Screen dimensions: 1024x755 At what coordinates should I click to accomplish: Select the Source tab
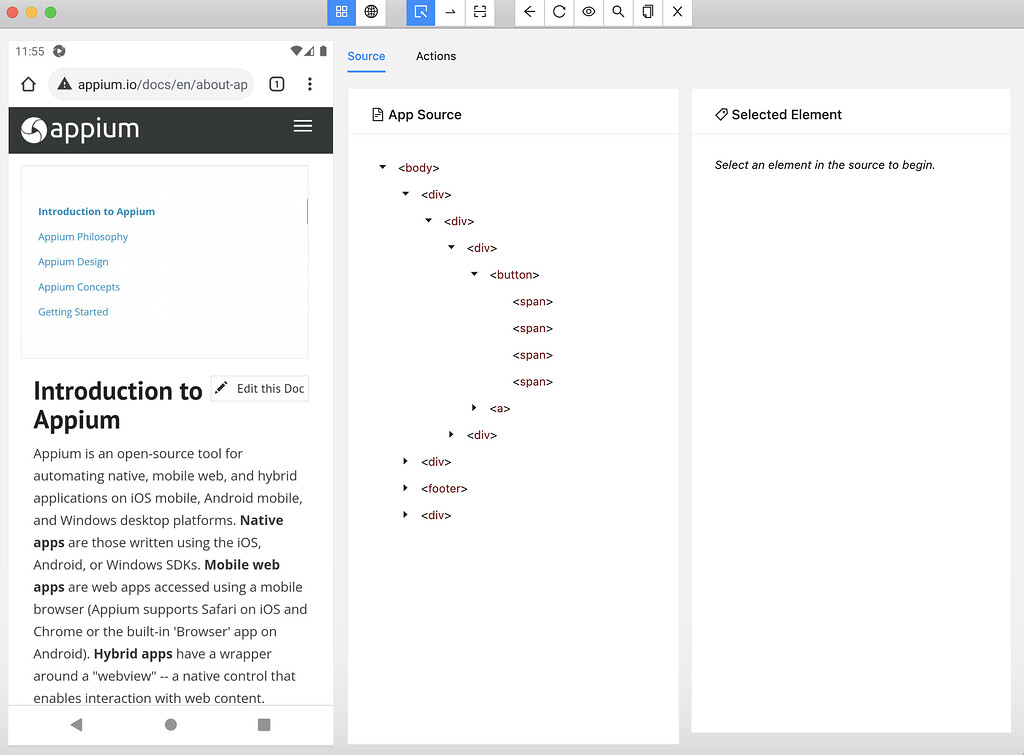pos(366,57)
